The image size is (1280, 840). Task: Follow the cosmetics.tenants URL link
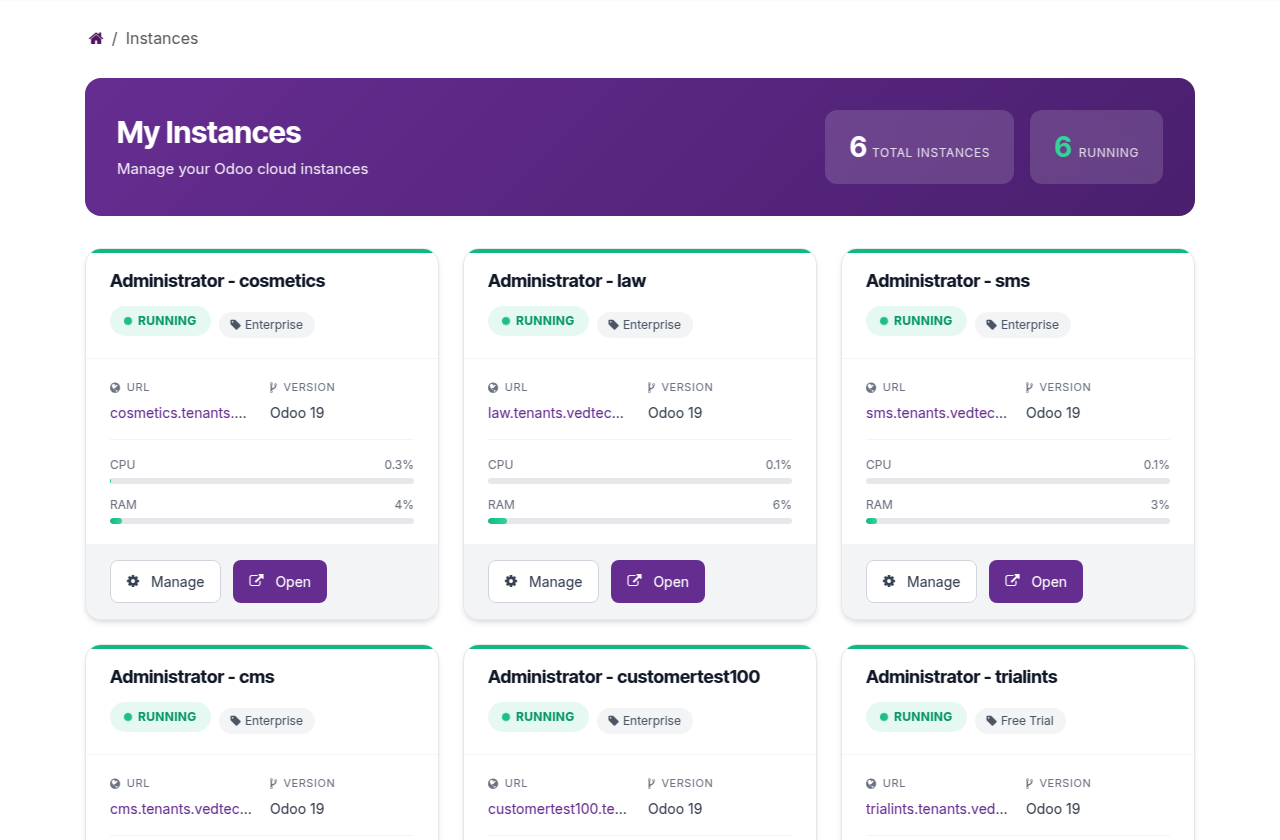pos(178,413)
